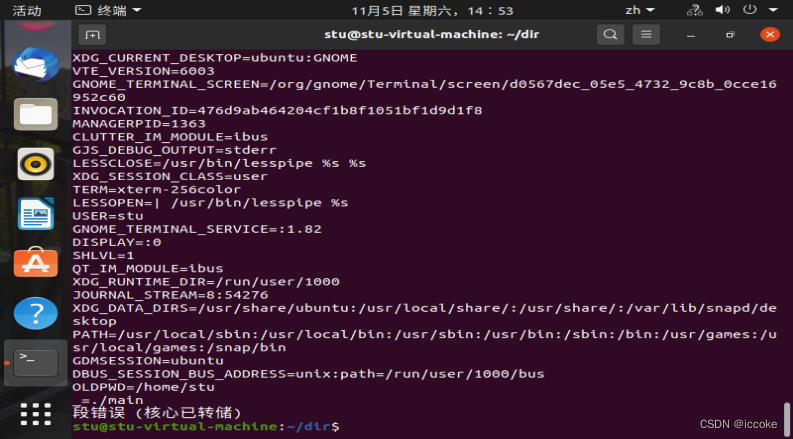Open LibreOffice Writer from the dock
The width and height of the screenshot is (793, 439).
pyautogui.click(x=36, y=213)
